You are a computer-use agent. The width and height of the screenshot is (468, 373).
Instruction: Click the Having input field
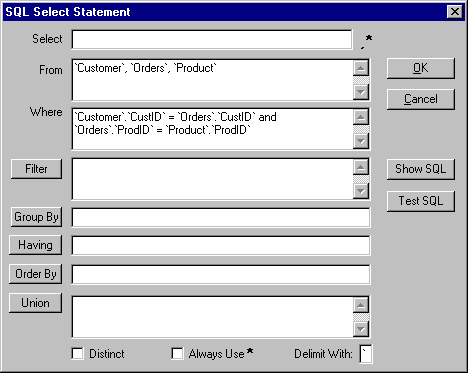point(221,246)
